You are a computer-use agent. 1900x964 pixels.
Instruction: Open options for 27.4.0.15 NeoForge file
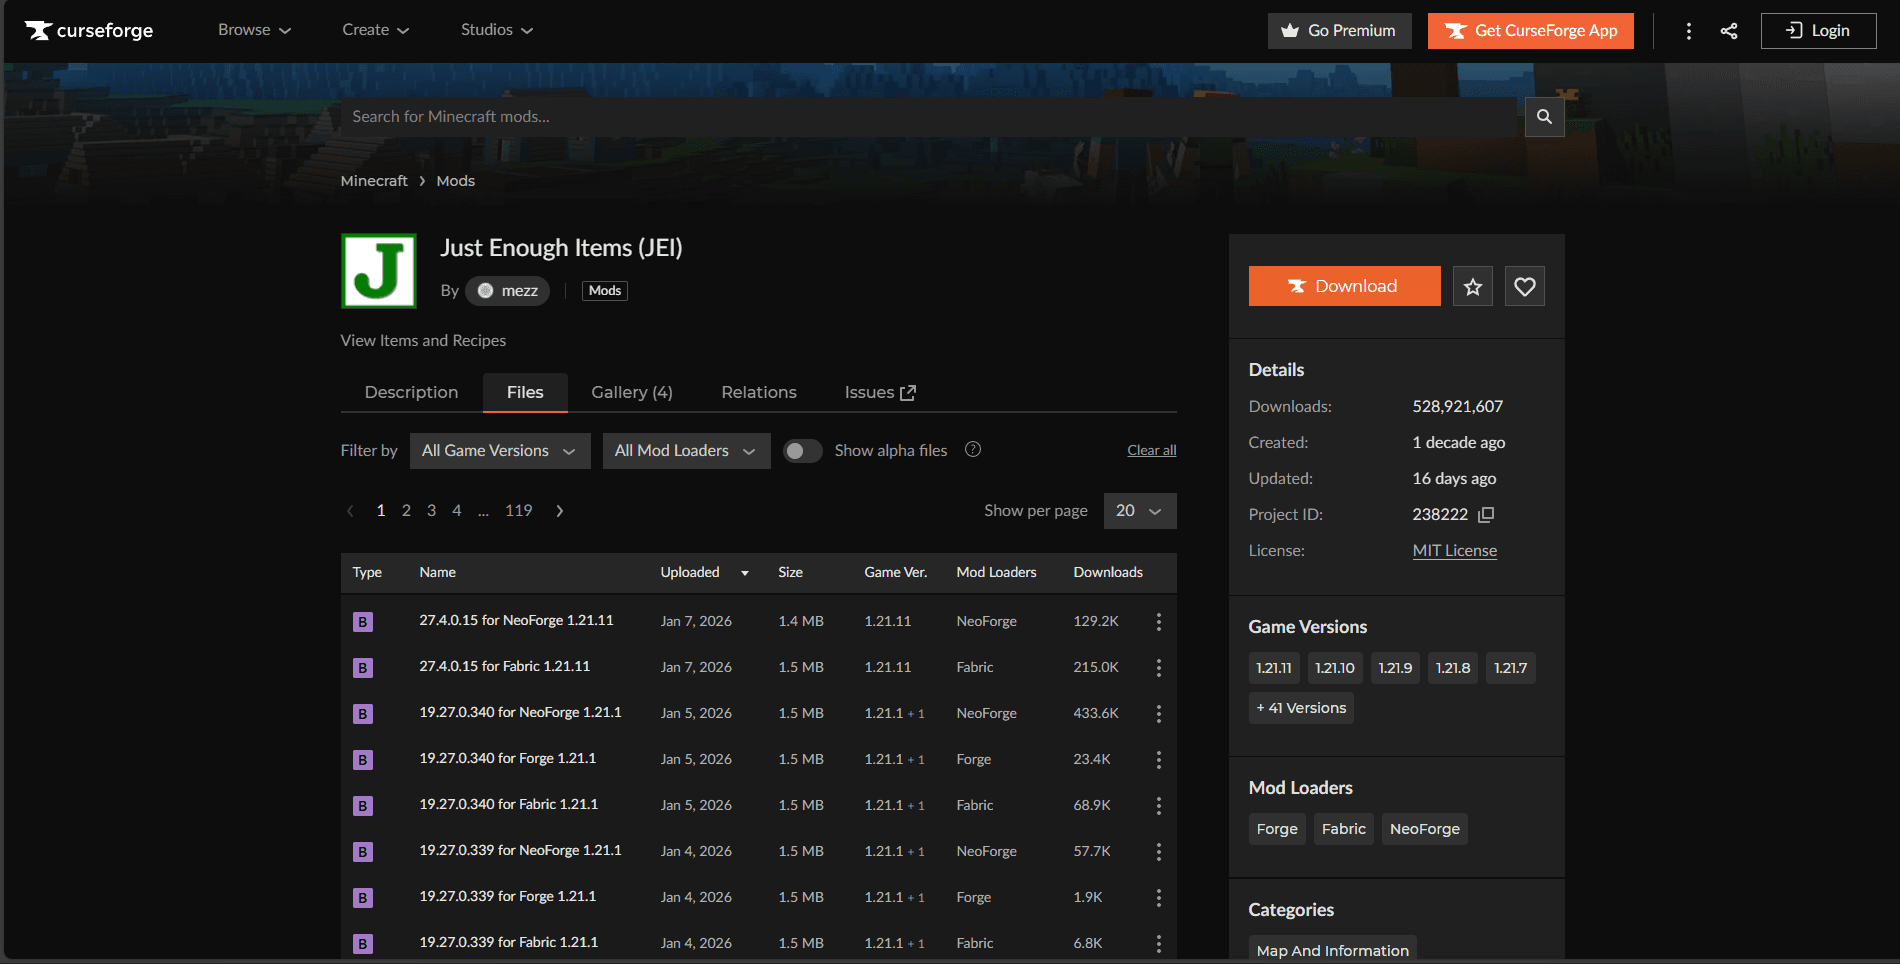click(x=1159, y=622)
